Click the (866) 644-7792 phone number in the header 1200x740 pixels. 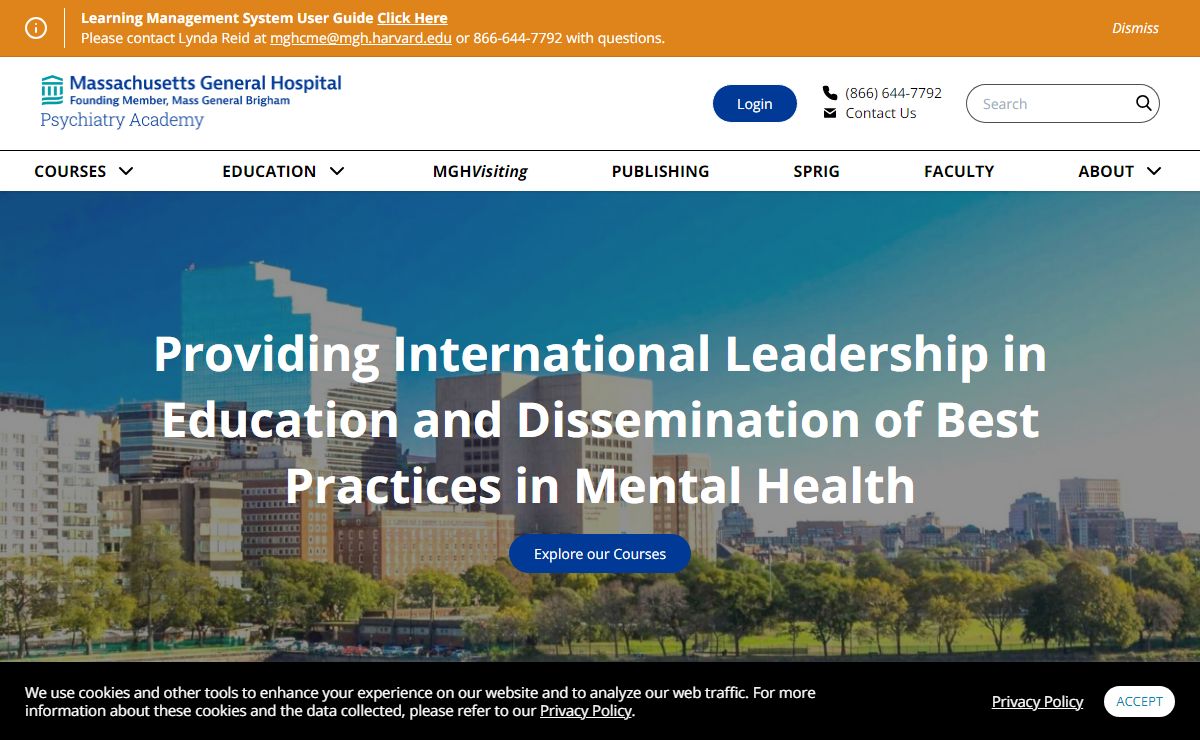coord(893,92)
